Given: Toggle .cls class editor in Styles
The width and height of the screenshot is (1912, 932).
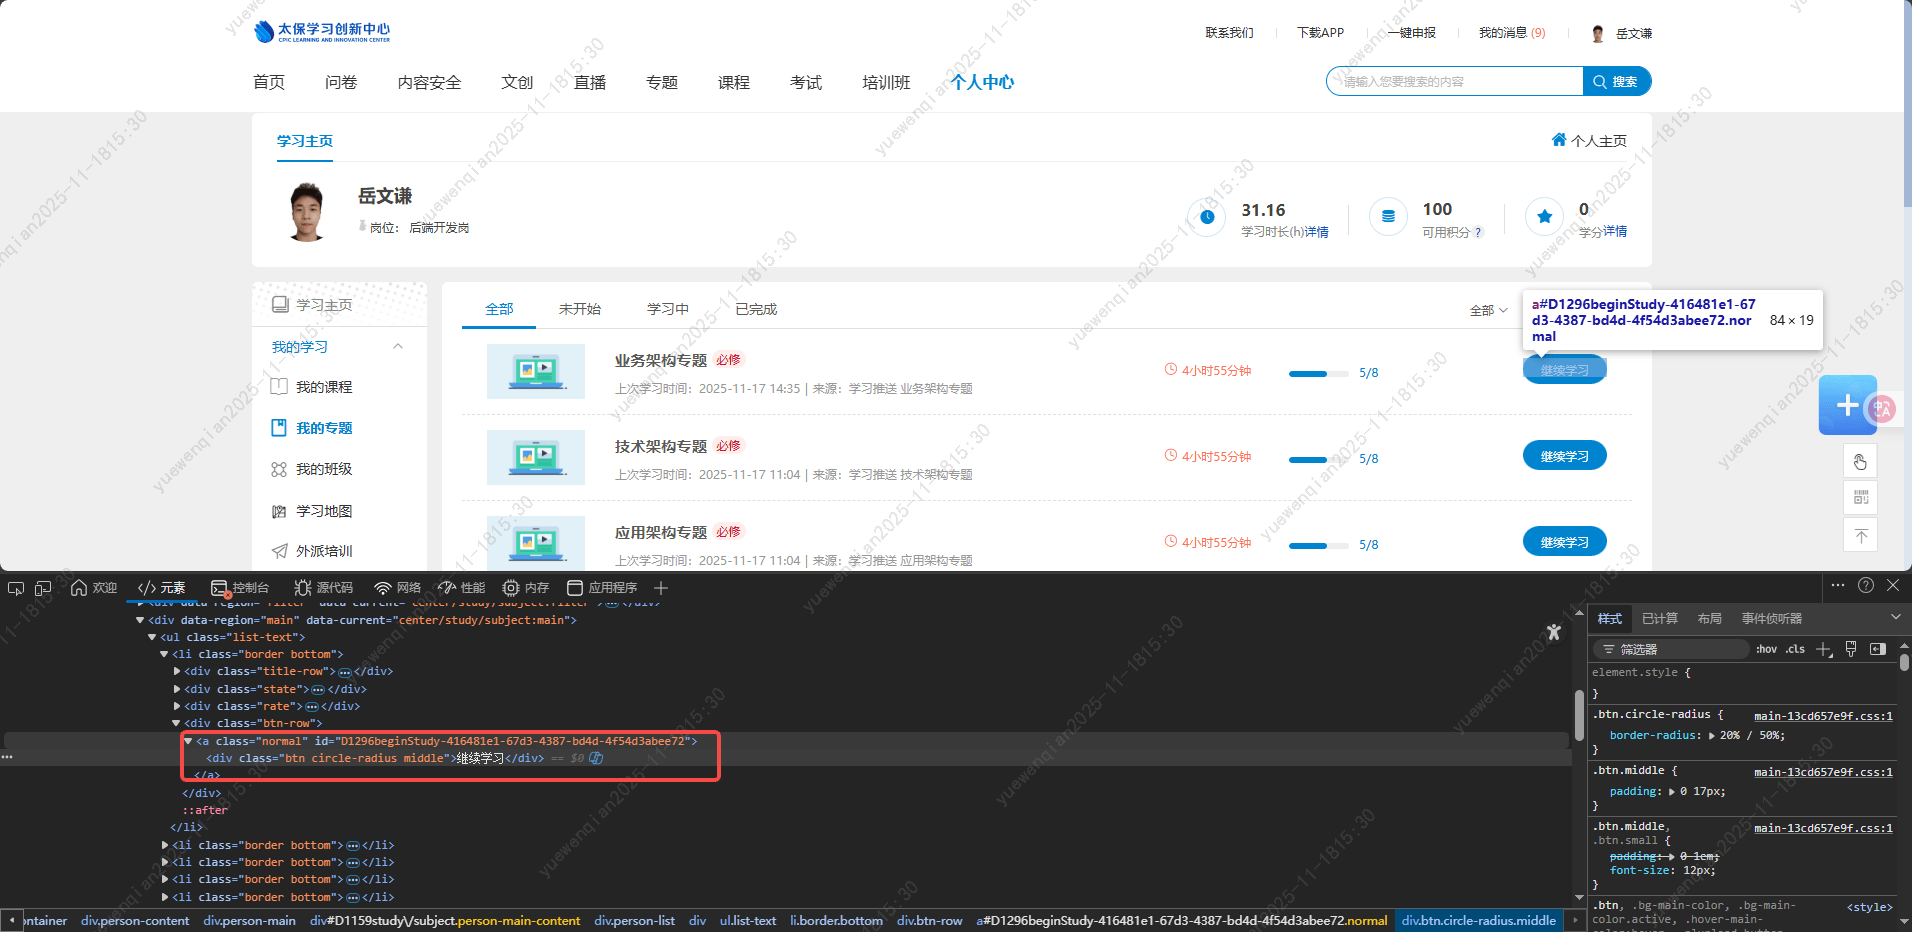Looking at the screenshot, I should 1795,649.
